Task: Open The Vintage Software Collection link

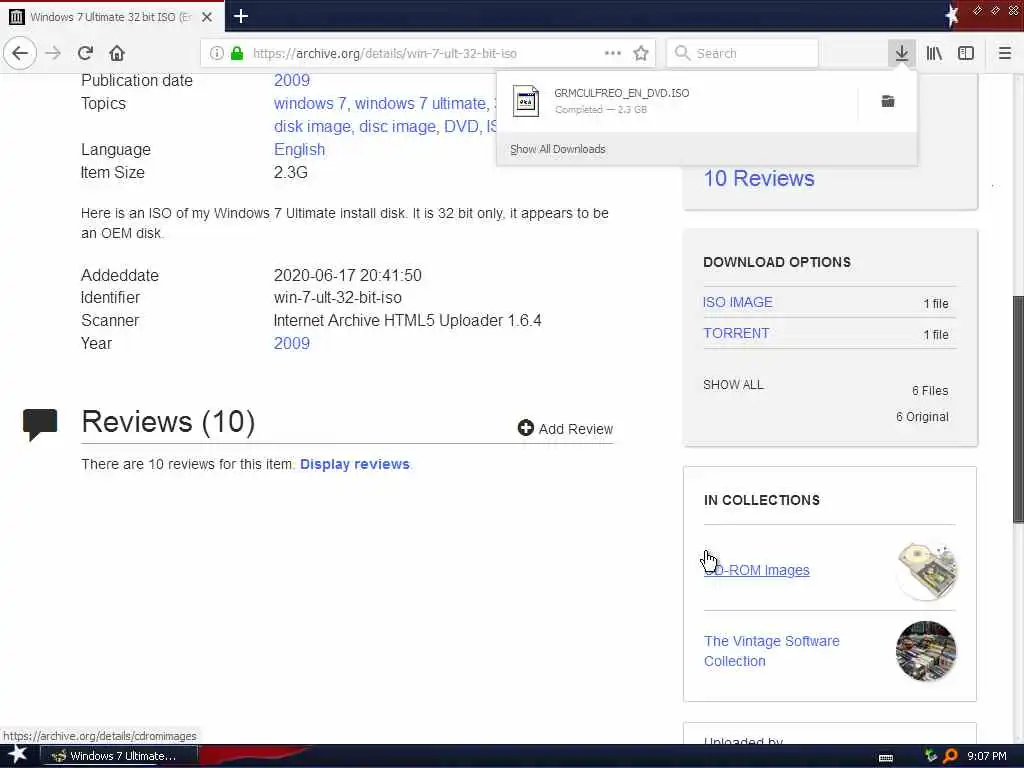Action: [771, 651]
